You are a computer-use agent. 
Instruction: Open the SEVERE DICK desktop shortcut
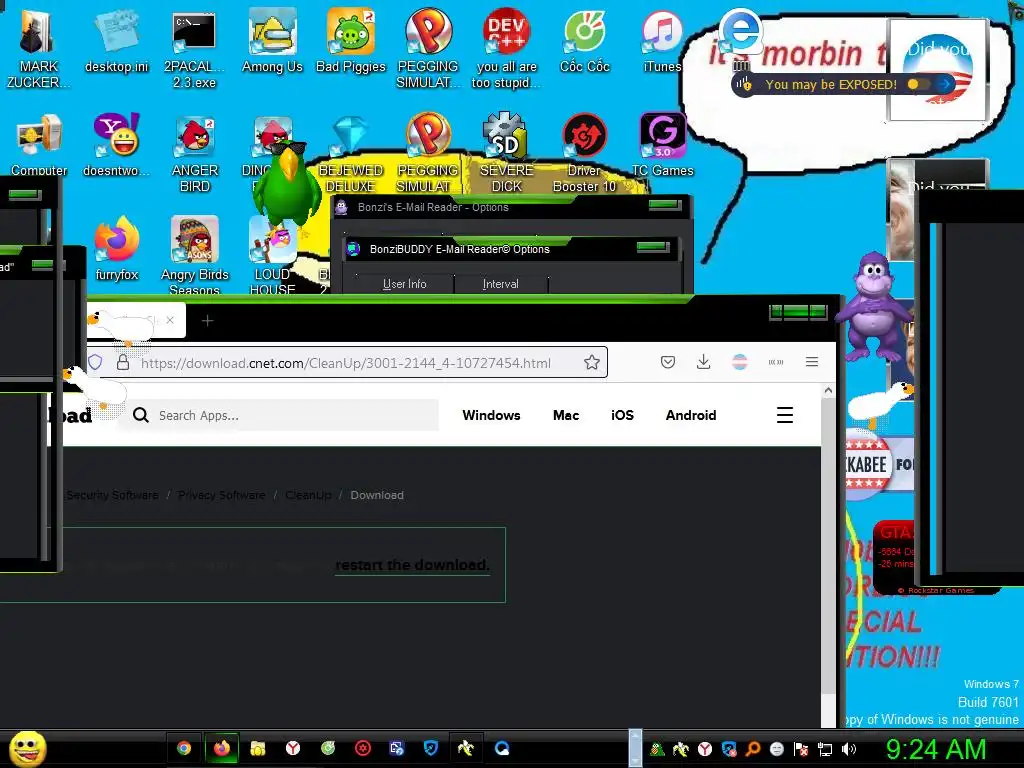click(x=506, y=153)
